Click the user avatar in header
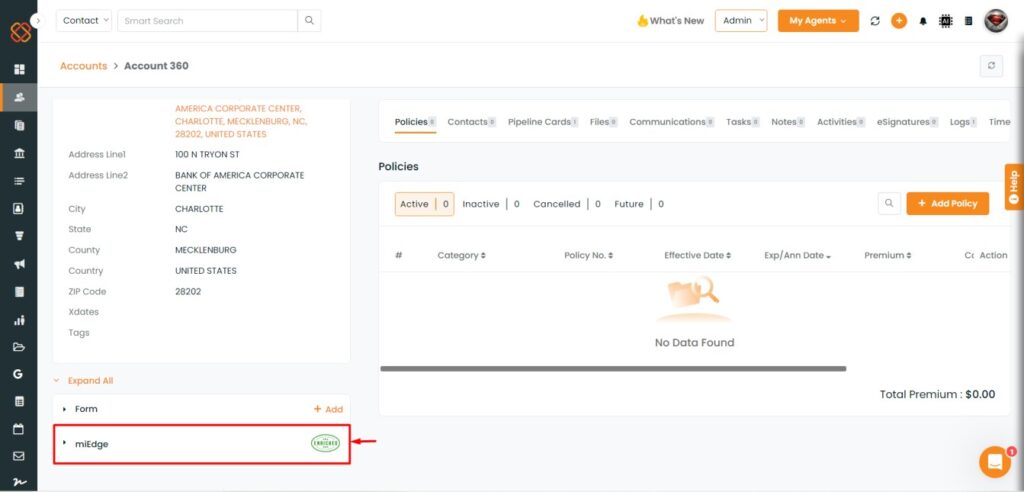The height and width of the screenshot is (492, 1024). tap(996, 21)
